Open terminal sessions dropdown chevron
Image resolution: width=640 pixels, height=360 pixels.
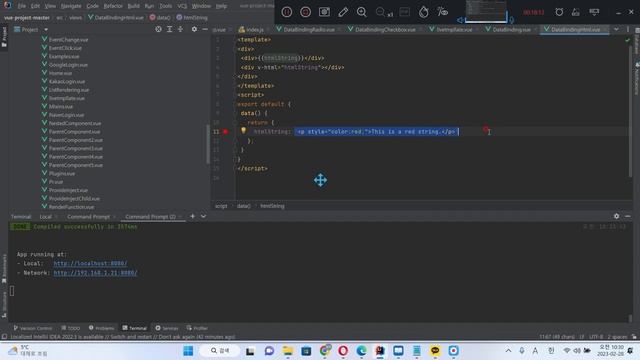click(203, 216)
